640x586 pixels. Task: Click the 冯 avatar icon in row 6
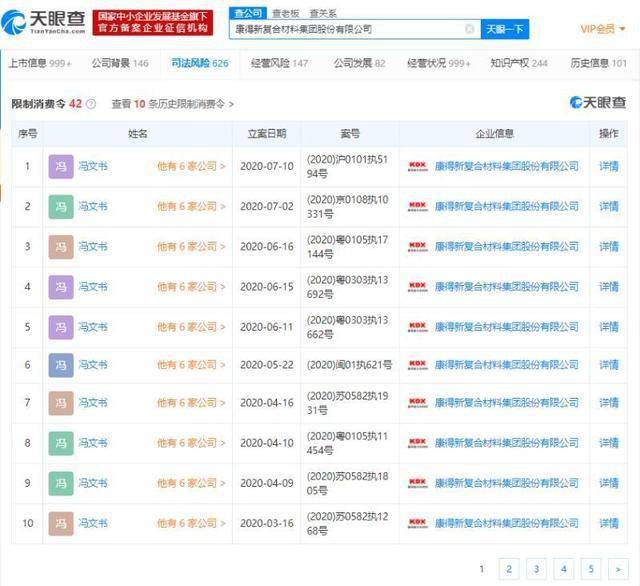(x=61, y=365)
